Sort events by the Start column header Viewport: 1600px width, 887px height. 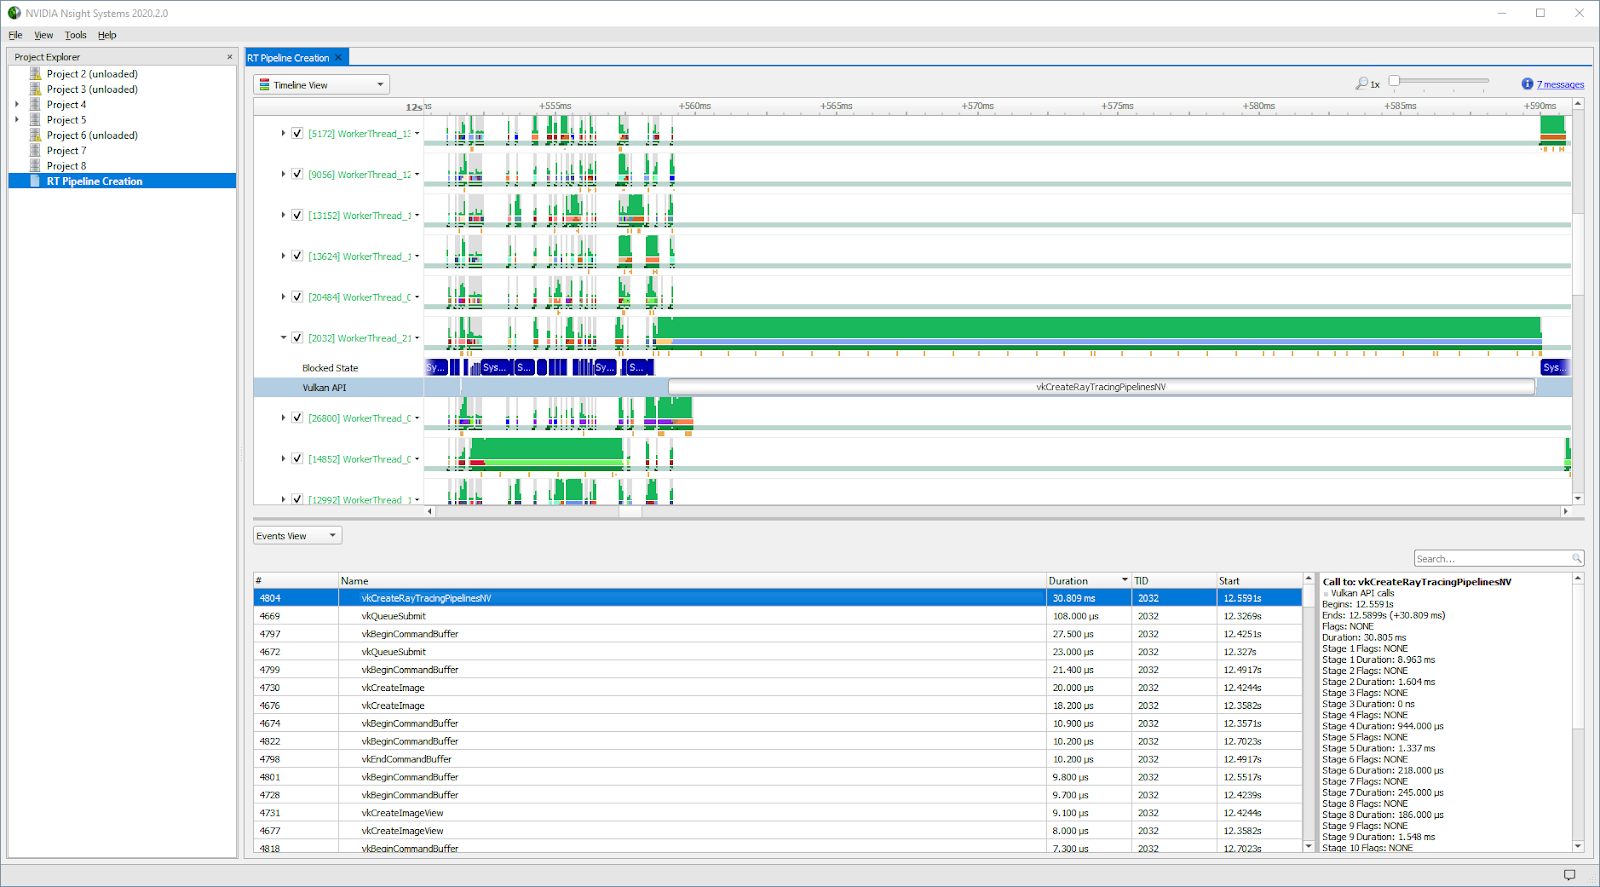[x=1259, y=580]
